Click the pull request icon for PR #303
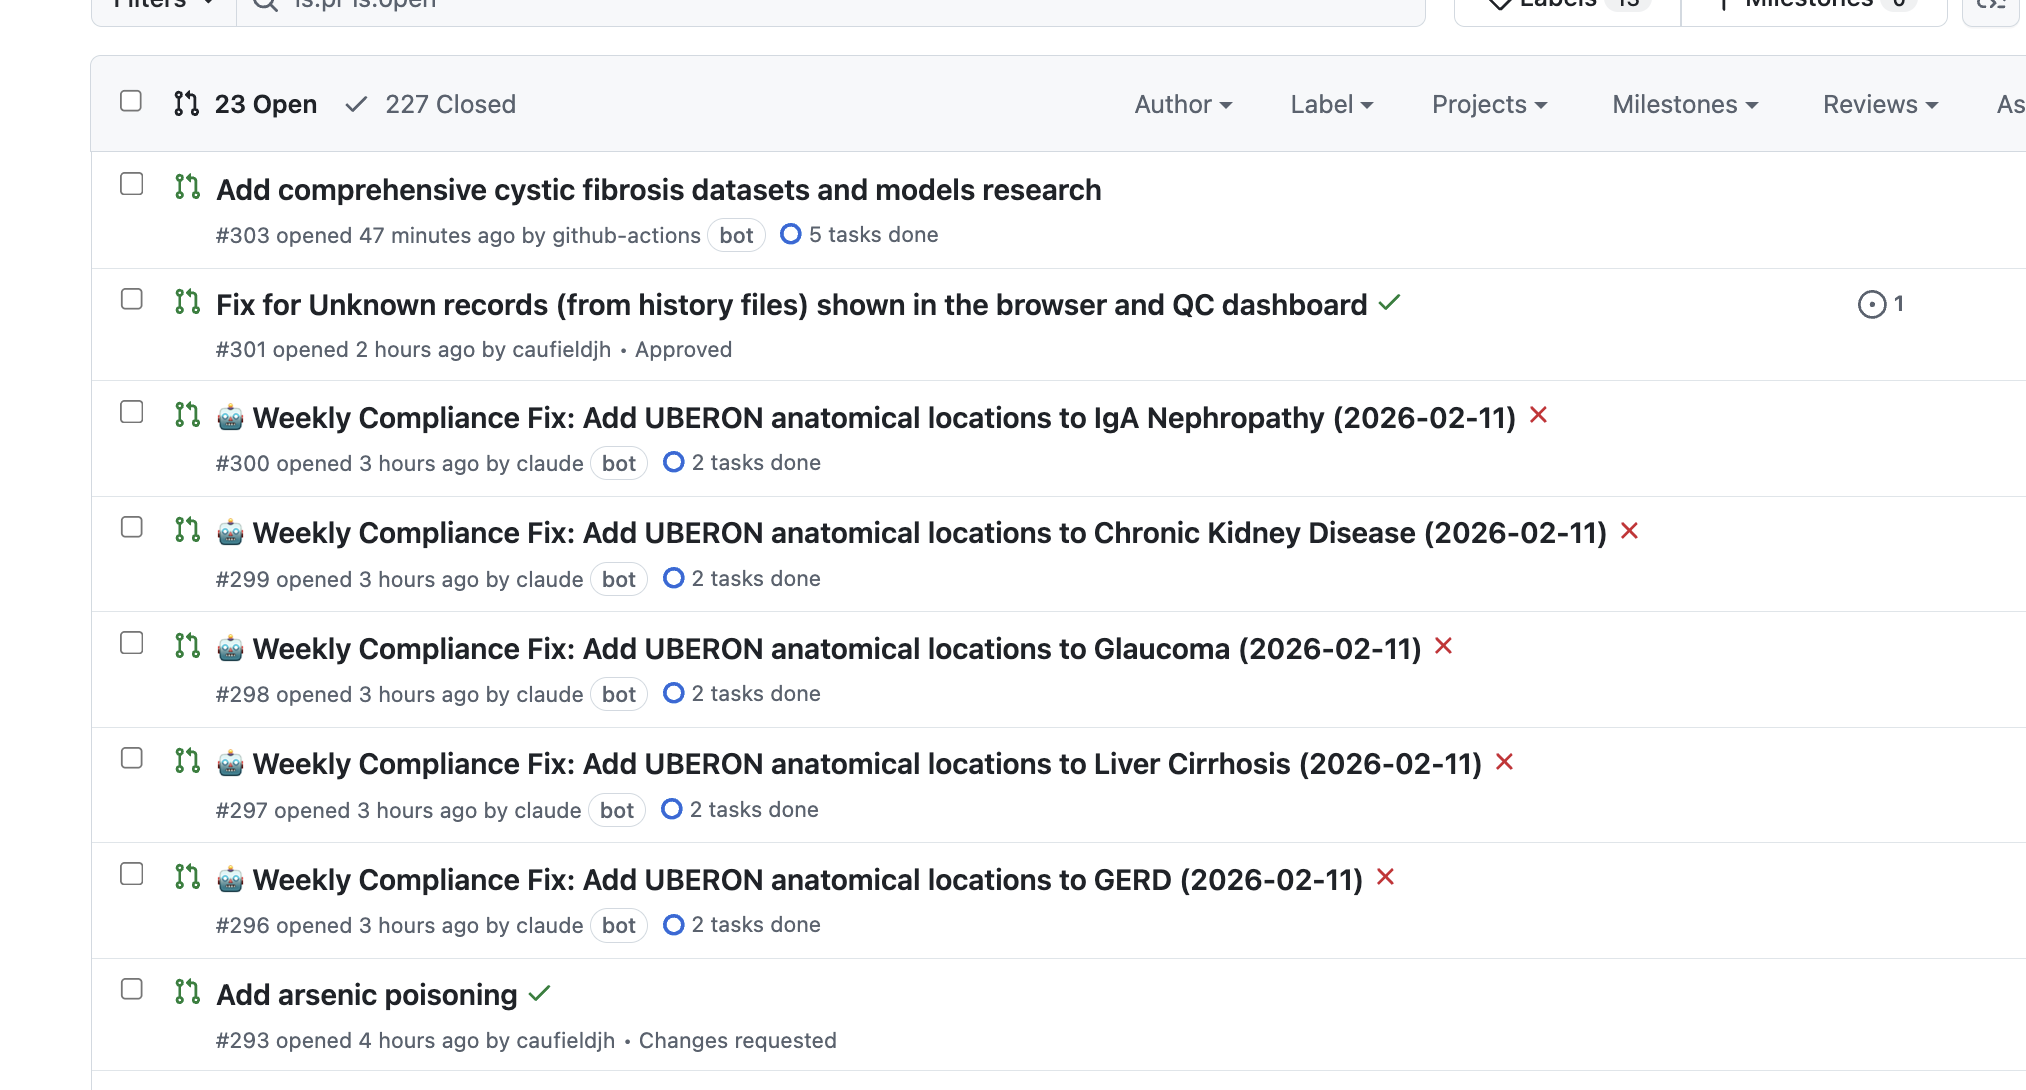The image size is (2026, 1090). tap(187, 186)
